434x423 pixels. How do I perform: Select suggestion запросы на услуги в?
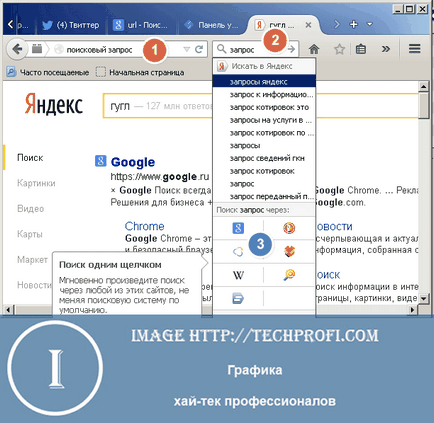click(x=264, y=120)
